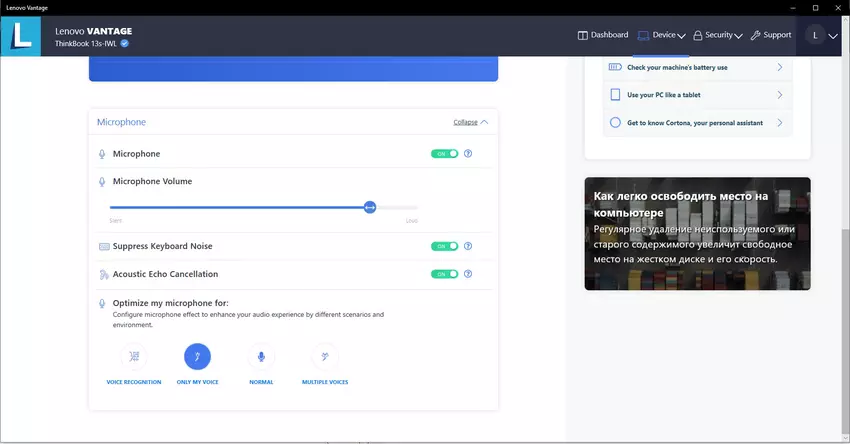Click the Lenovo Vantage logo icon
The image size is (850, 444).
point(20,36)
